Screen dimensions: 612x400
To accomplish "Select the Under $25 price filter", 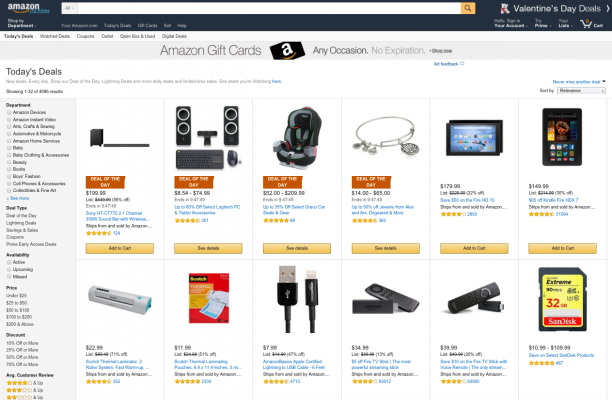I will click(x=16, y=296).
